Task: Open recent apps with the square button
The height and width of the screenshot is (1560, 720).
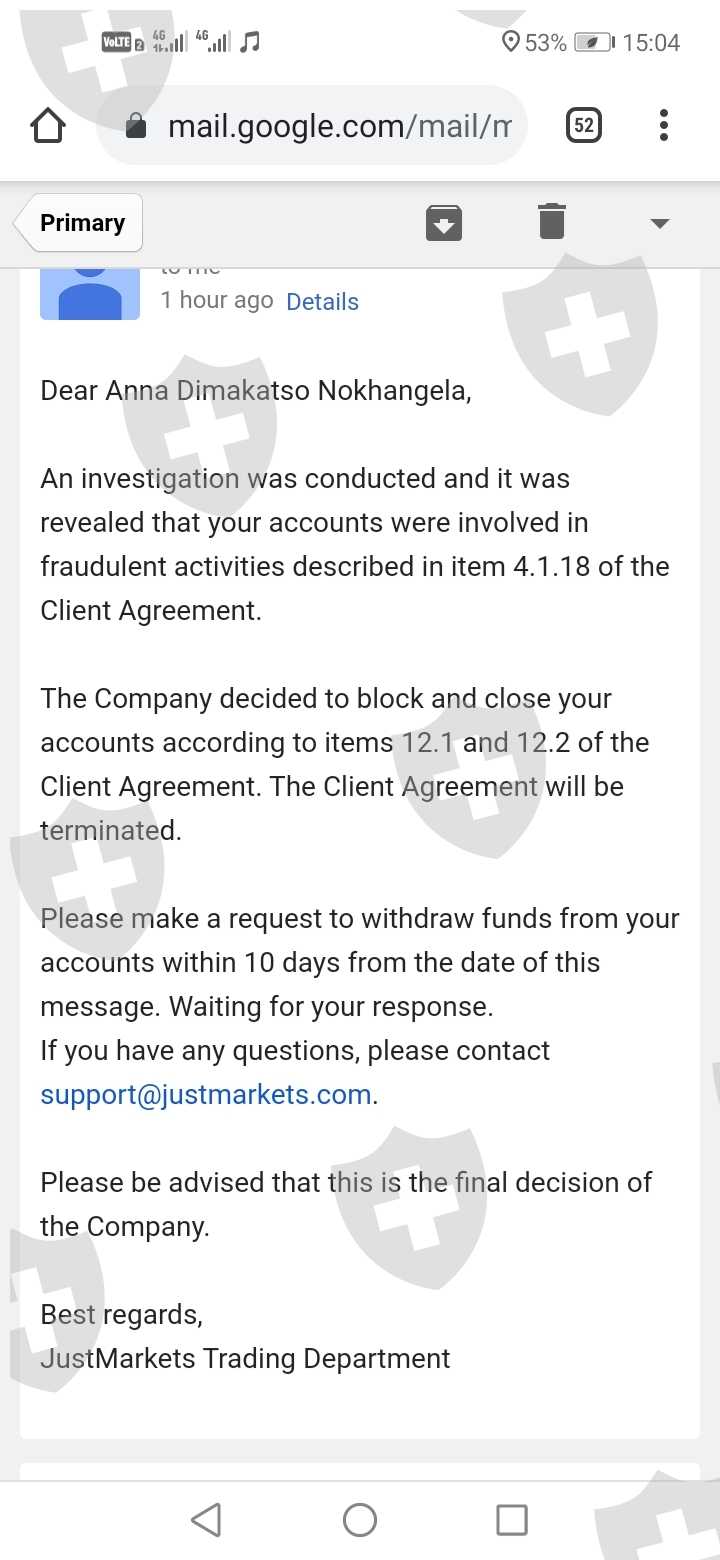Action: (511, 1520)
